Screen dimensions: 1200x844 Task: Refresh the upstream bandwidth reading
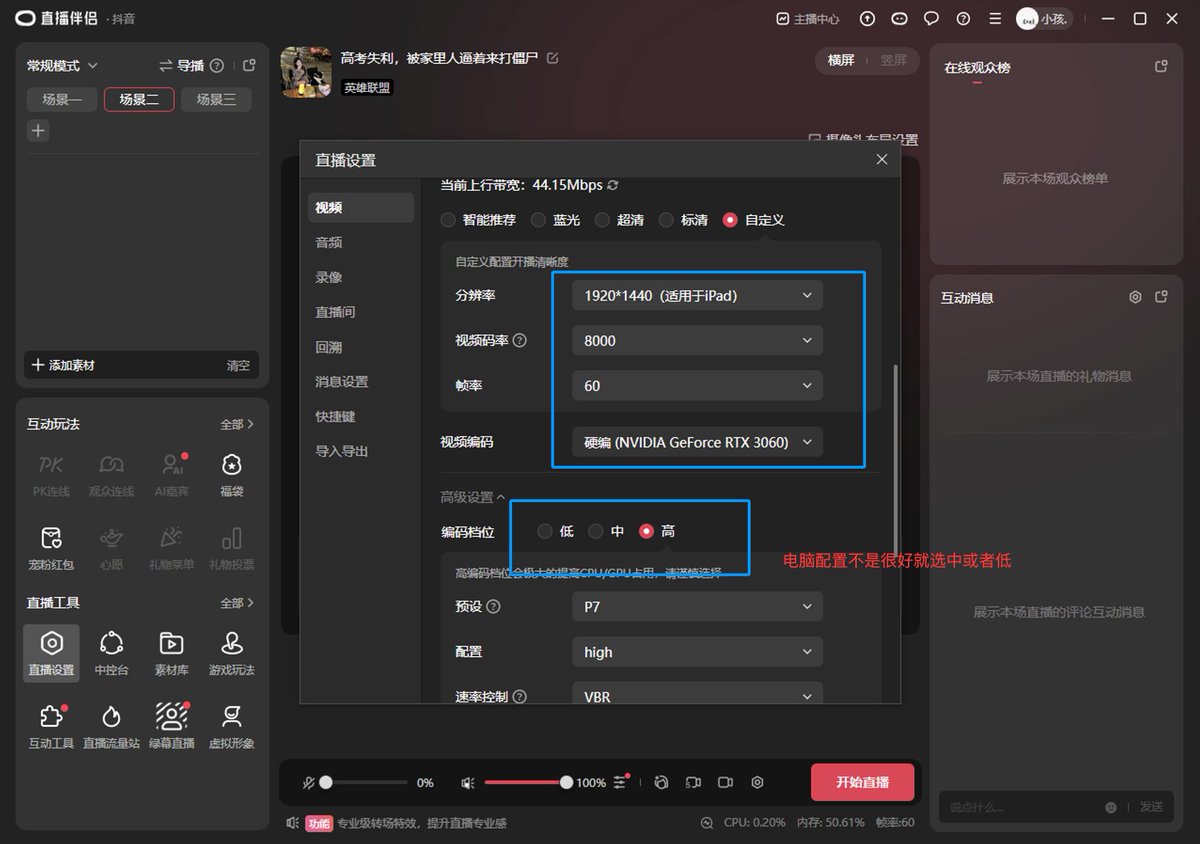613,185
